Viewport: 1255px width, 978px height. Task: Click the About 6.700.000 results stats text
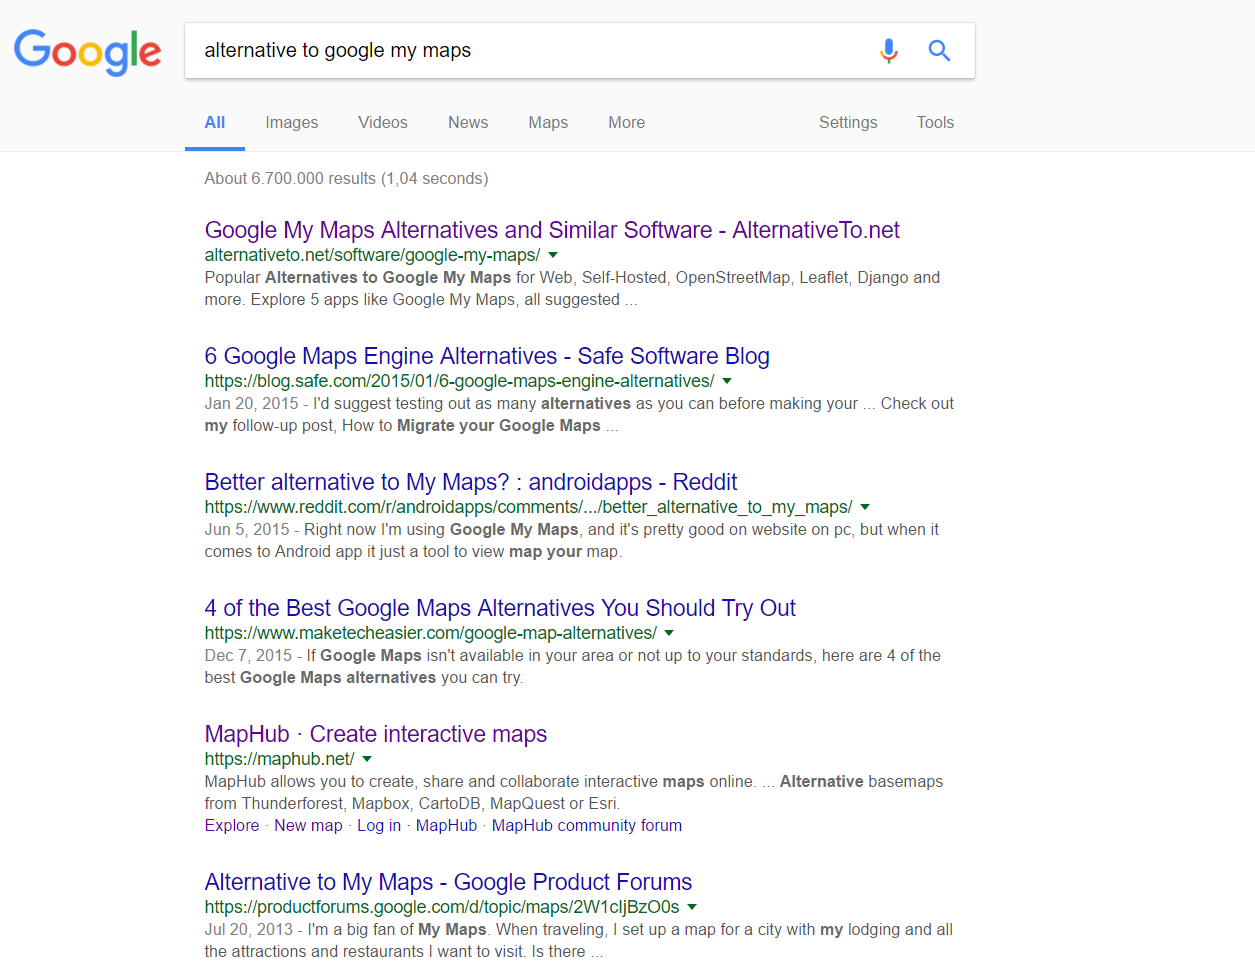(346, 178)
